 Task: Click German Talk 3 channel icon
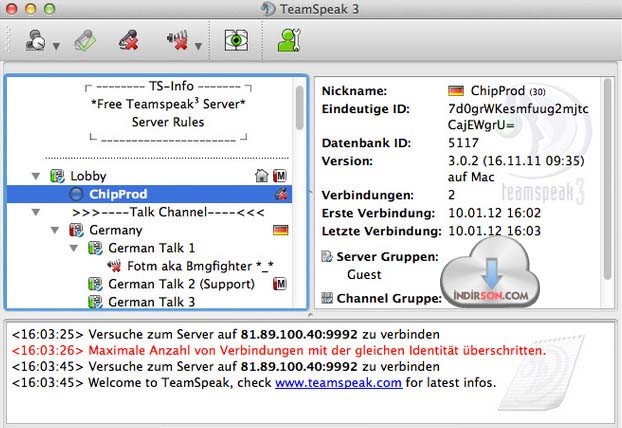pyautogui.click(x=95, y=302)
